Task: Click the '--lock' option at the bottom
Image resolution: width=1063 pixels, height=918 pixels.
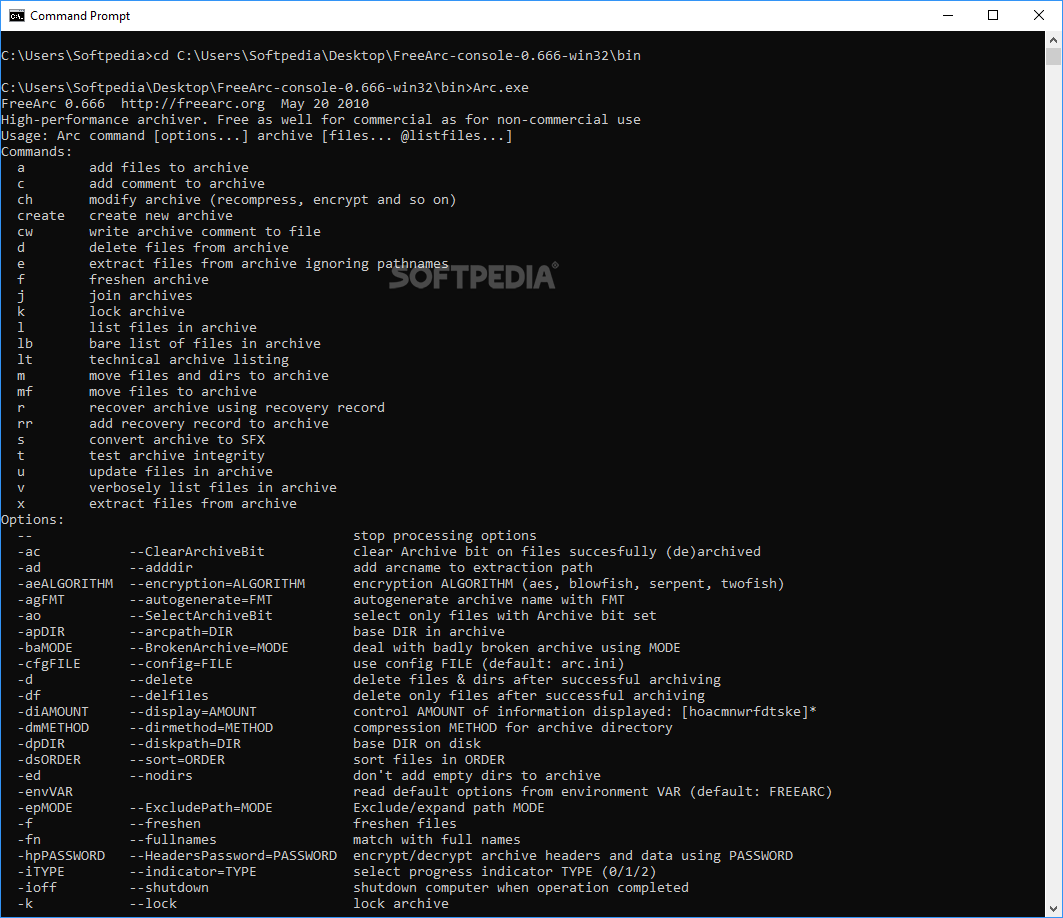Action: pyautogui.click(x=153, y=904)
